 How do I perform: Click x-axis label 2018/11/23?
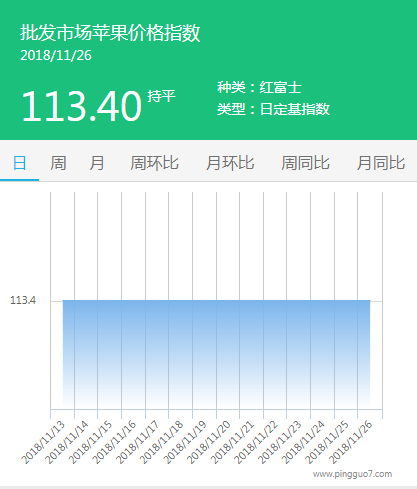(x=279, y=442)
